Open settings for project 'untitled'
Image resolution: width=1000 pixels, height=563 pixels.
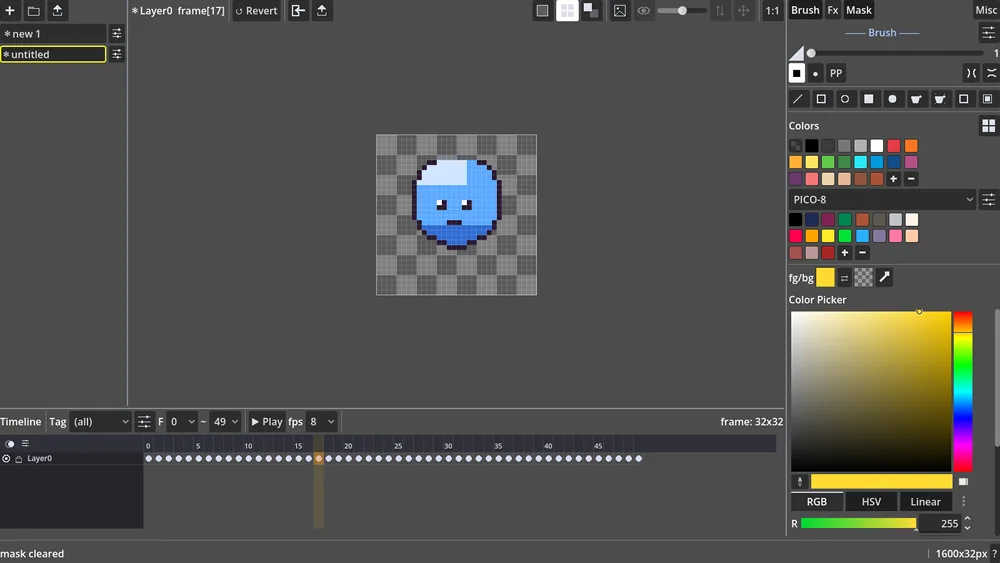pos(117,54)
